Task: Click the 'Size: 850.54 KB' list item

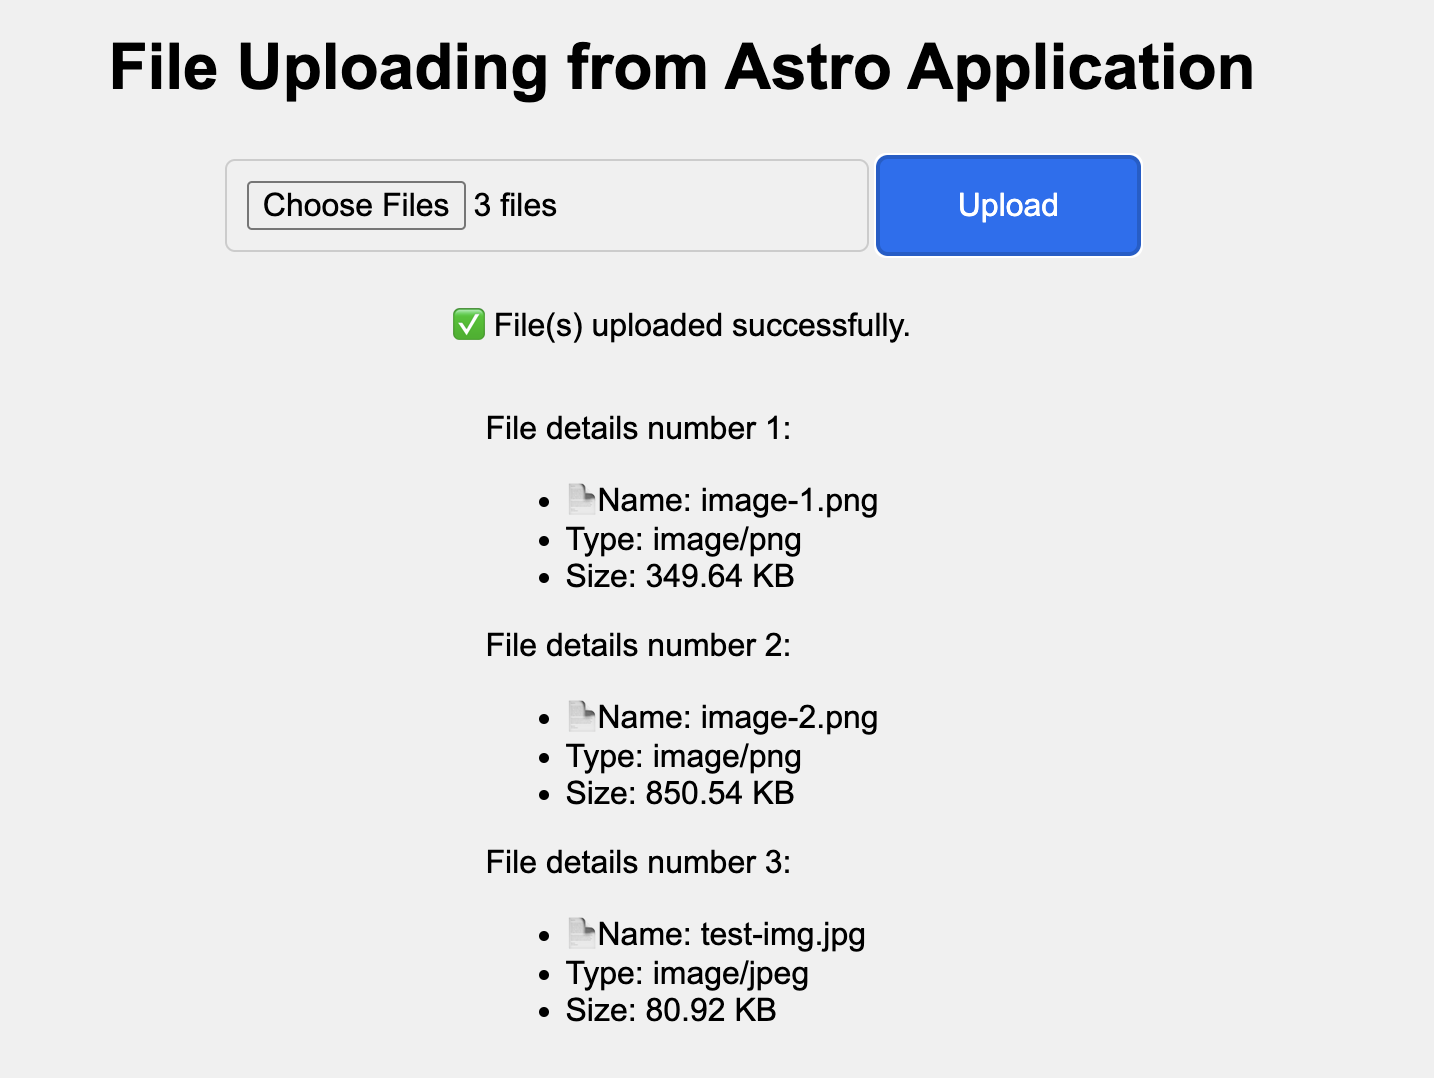Action: [679, 793]
